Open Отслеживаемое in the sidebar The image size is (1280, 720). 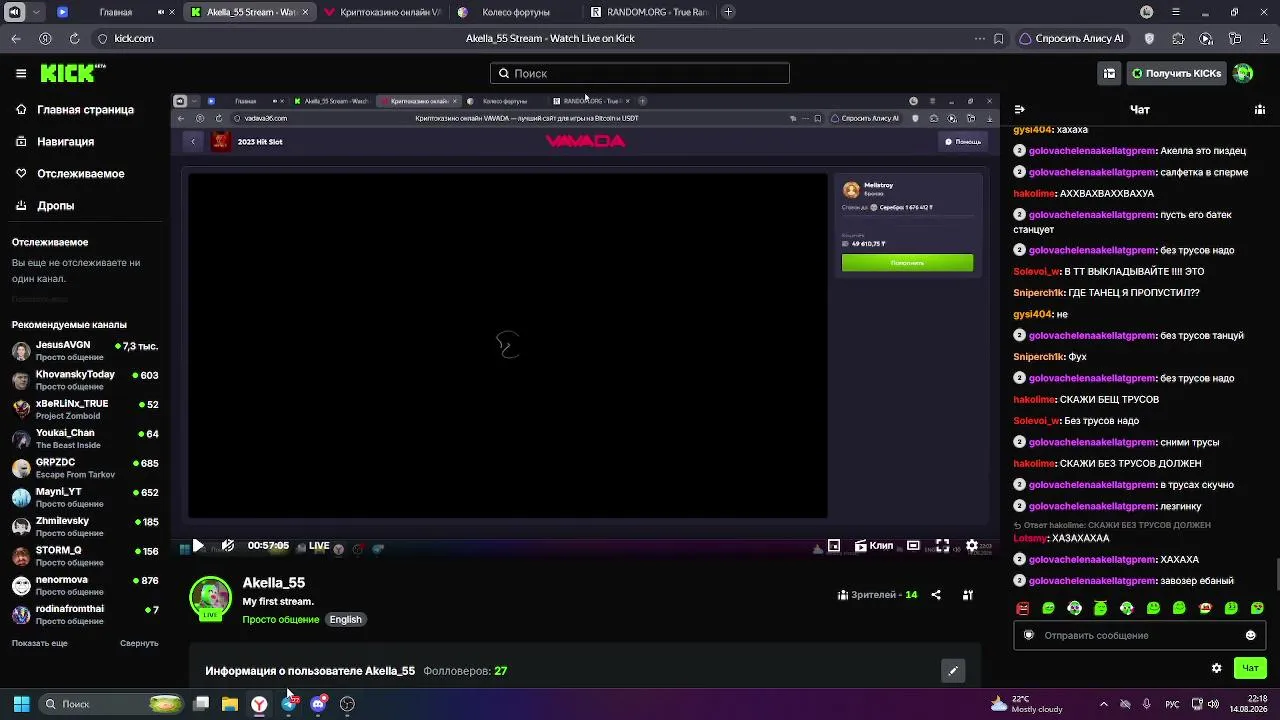click(70, 174)
